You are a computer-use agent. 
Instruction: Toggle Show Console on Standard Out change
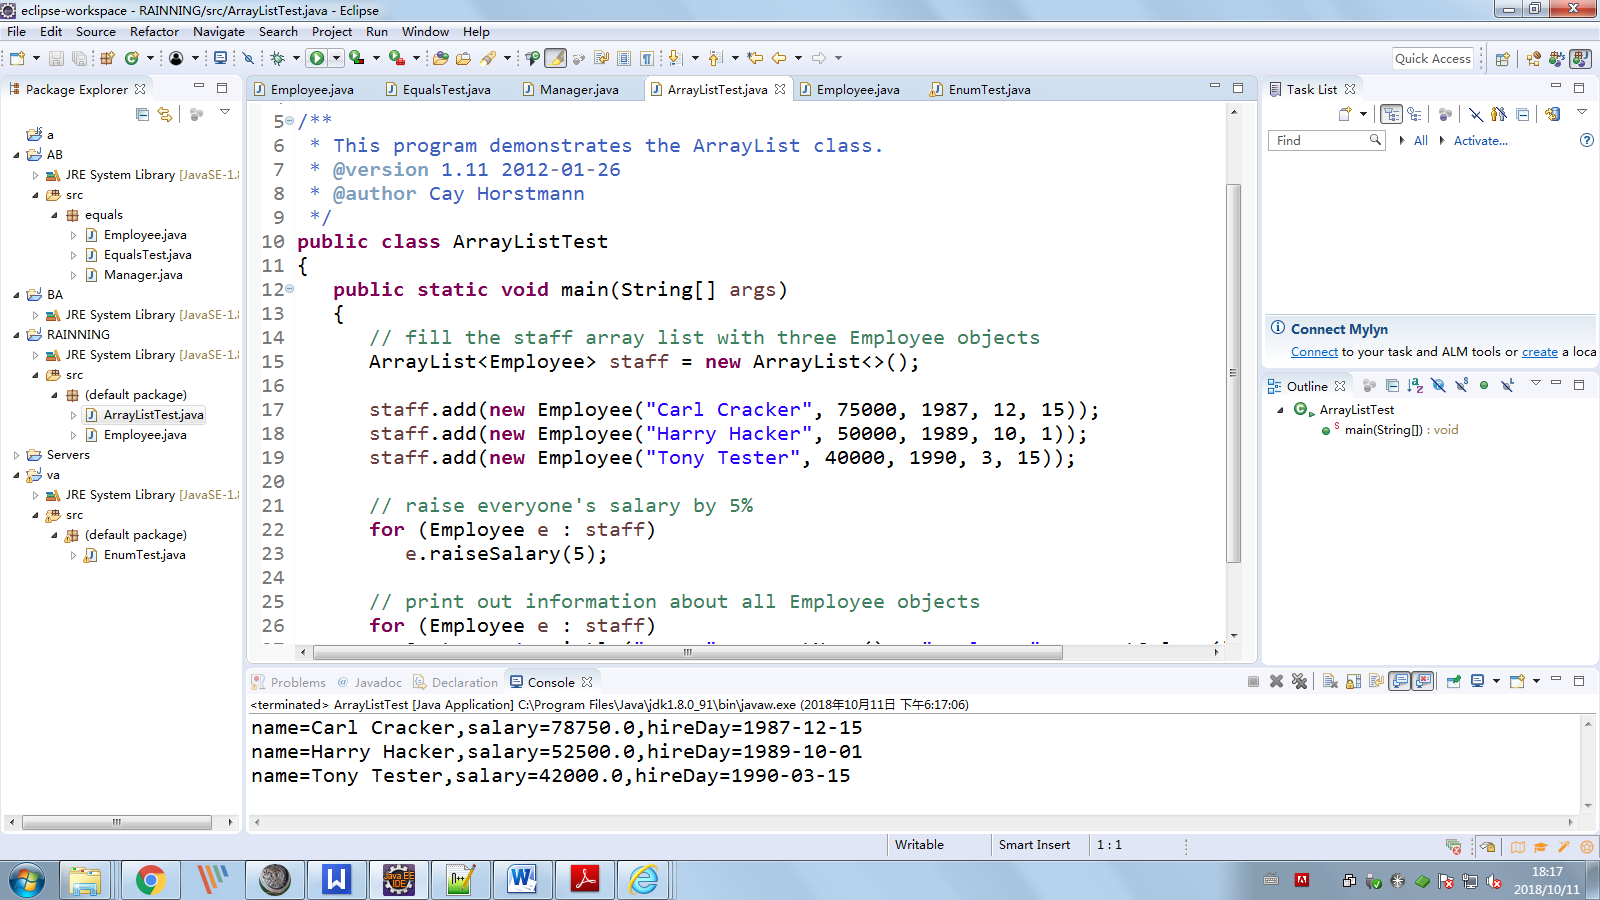[x=1399, y=681]
